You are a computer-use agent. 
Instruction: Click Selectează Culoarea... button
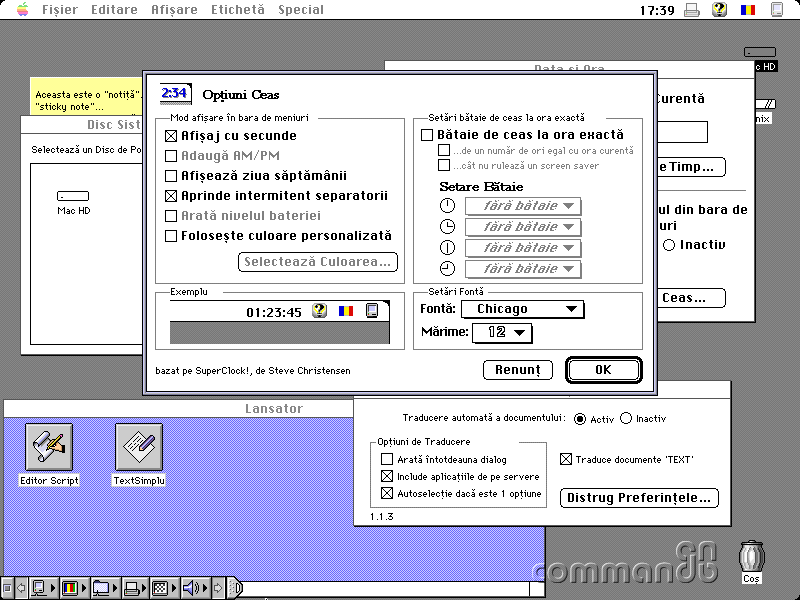pyautogui.click(x=317, y=262)
